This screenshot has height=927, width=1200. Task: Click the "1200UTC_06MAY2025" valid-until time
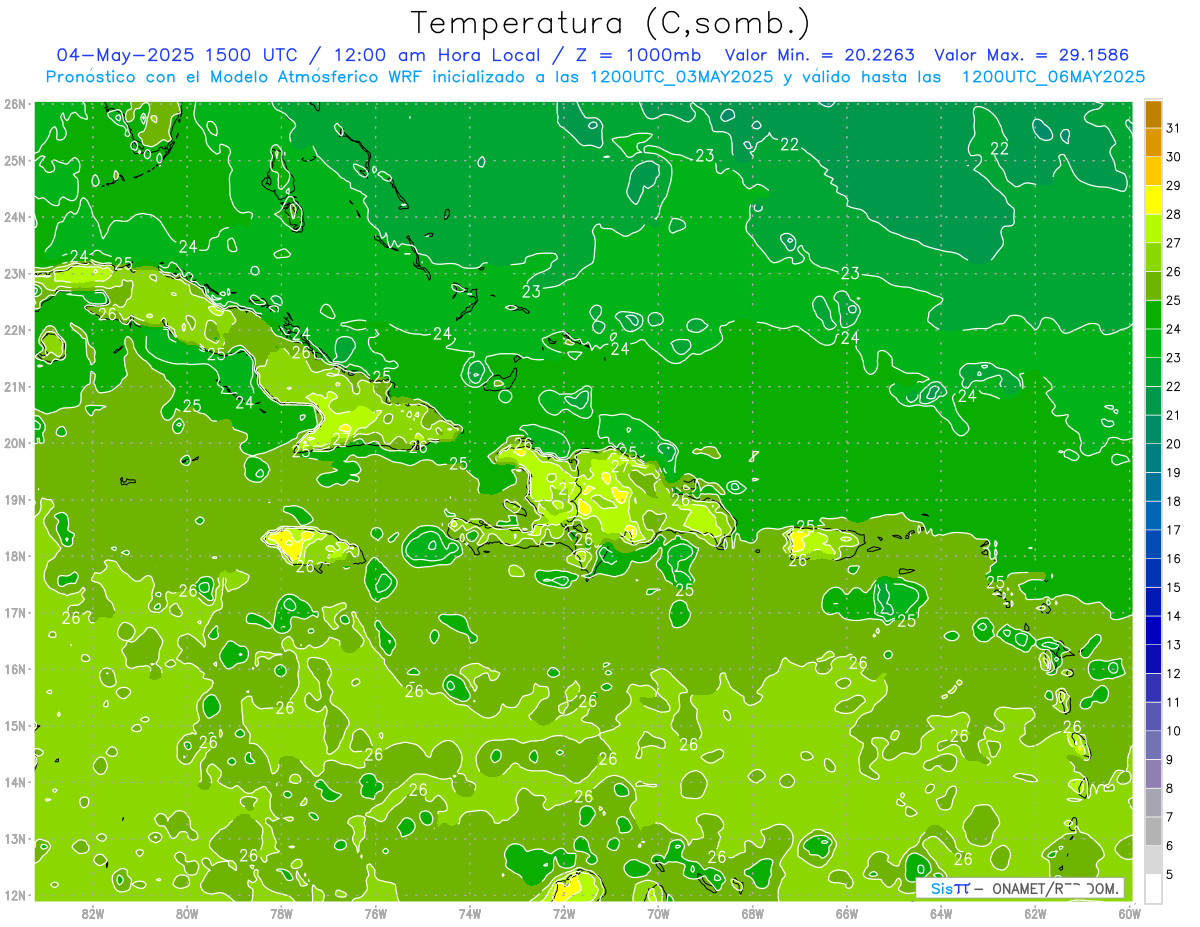(1053, 77)
